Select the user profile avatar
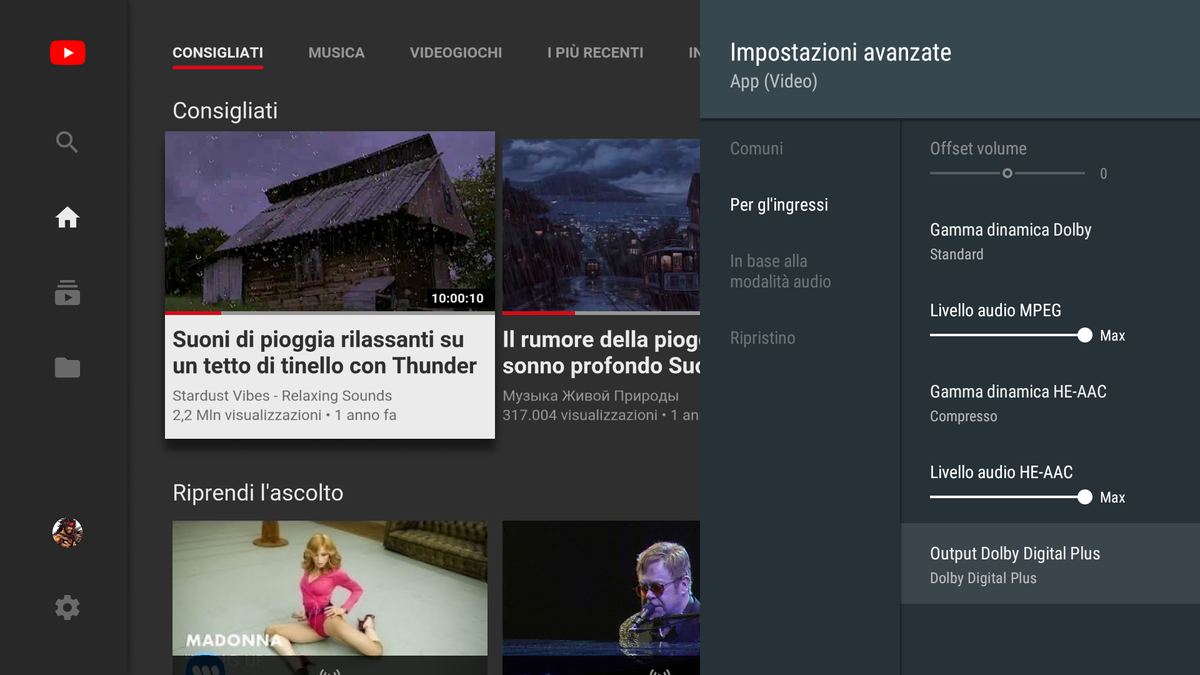 [x=66, y=532]
